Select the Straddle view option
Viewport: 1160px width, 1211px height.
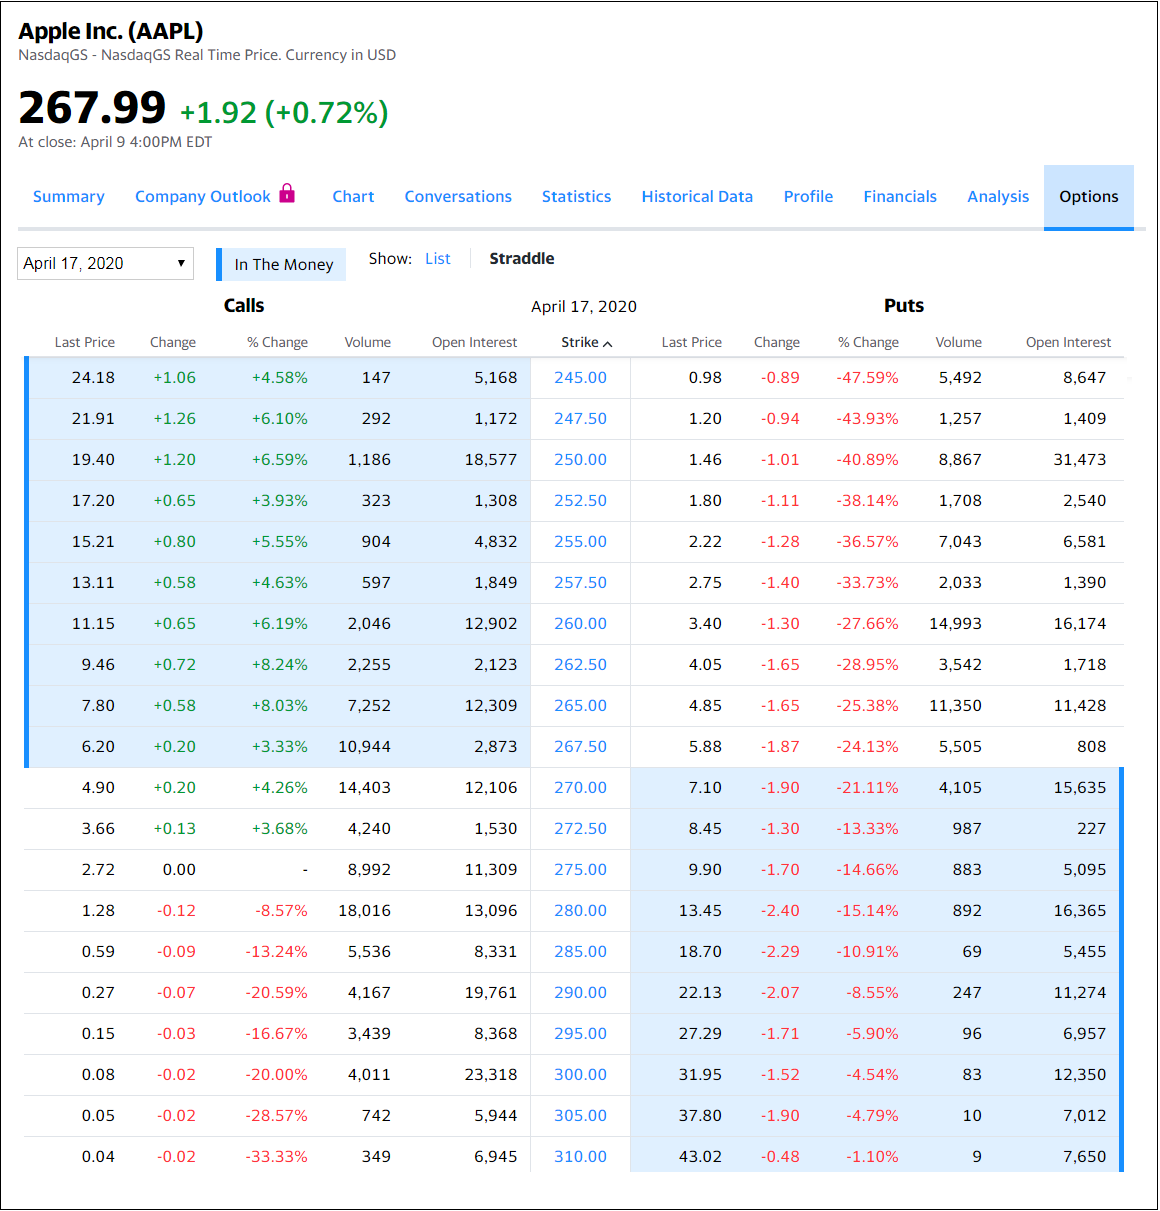coord(522,258)
